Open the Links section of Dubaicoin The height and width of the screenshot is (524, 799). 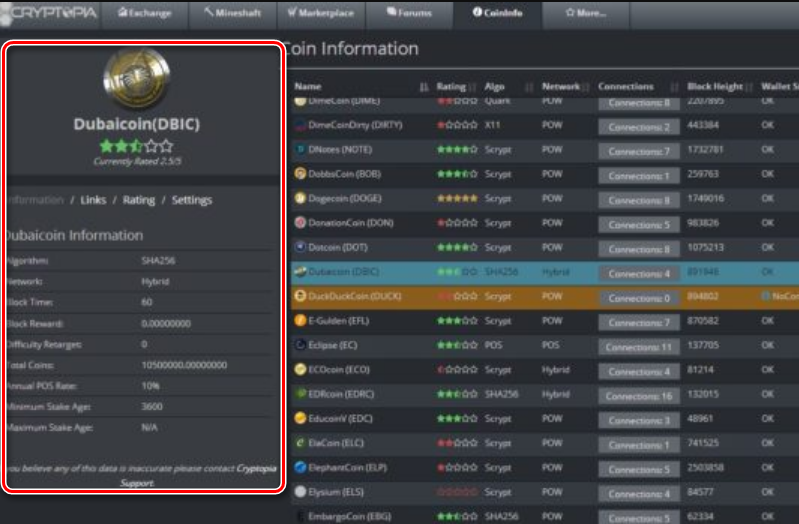[93, 200]
